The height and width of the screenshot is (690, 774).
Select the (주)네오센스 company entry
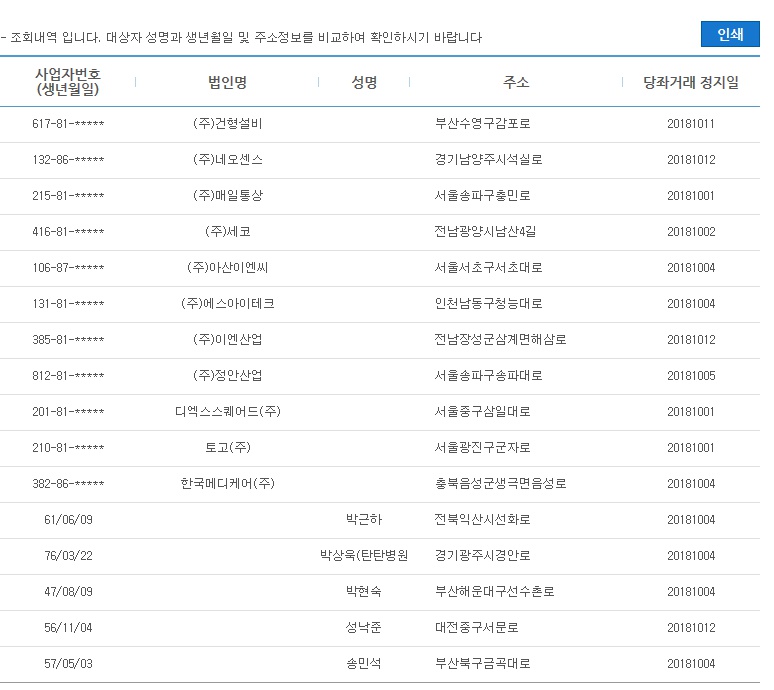click(x=228, y=159)
